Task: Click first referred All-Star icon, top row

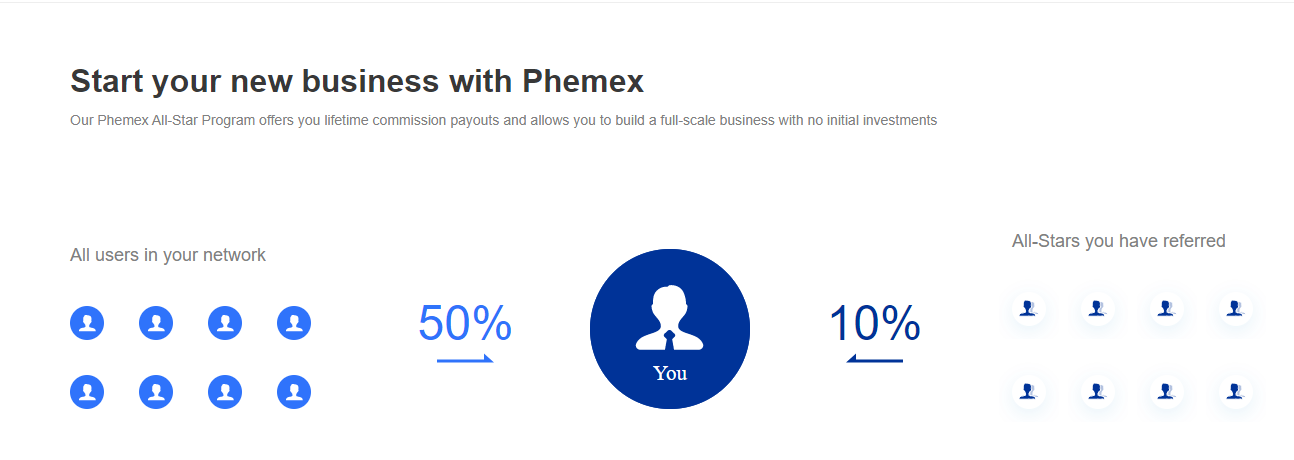Action: 1028,309
